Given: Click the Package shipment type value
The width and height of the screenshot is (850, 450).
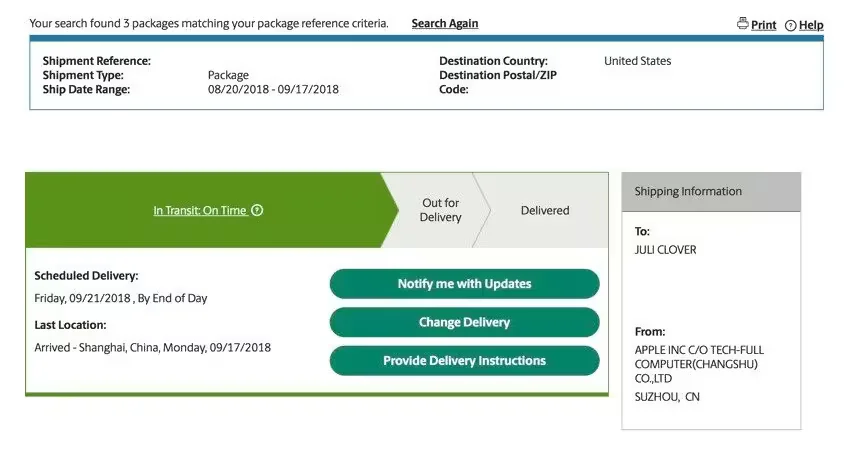Looking at the screenshot, I should pyautogui.click(x=228, y=75).
